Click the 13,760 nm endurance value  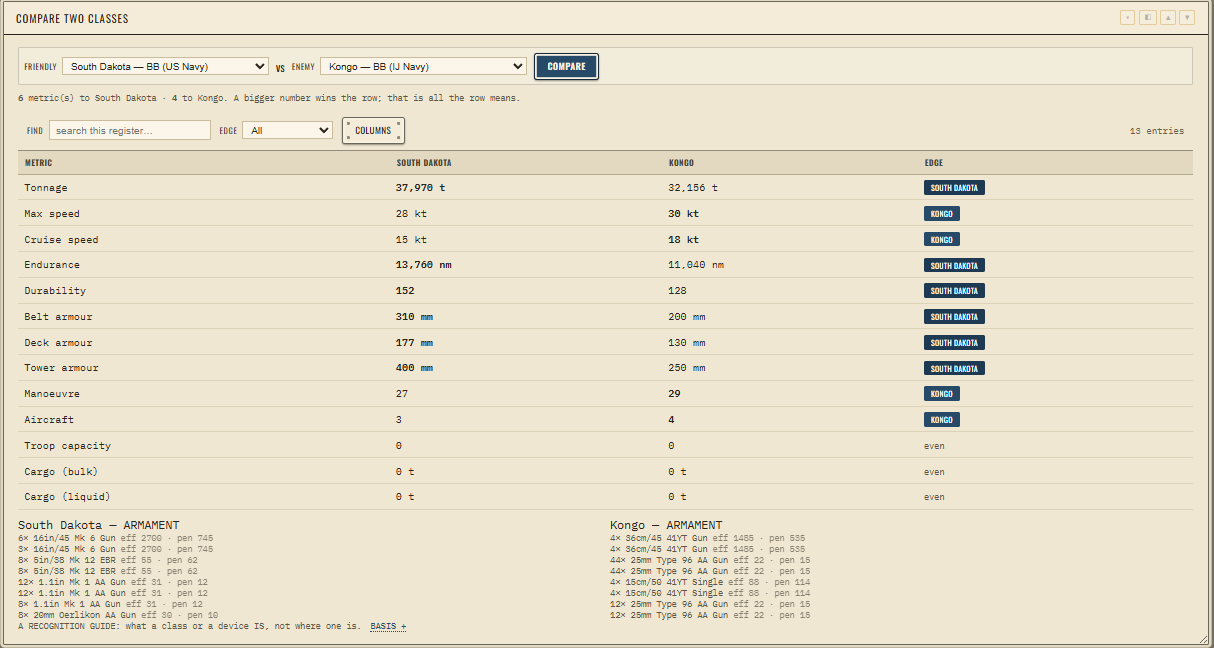point(424,265)
